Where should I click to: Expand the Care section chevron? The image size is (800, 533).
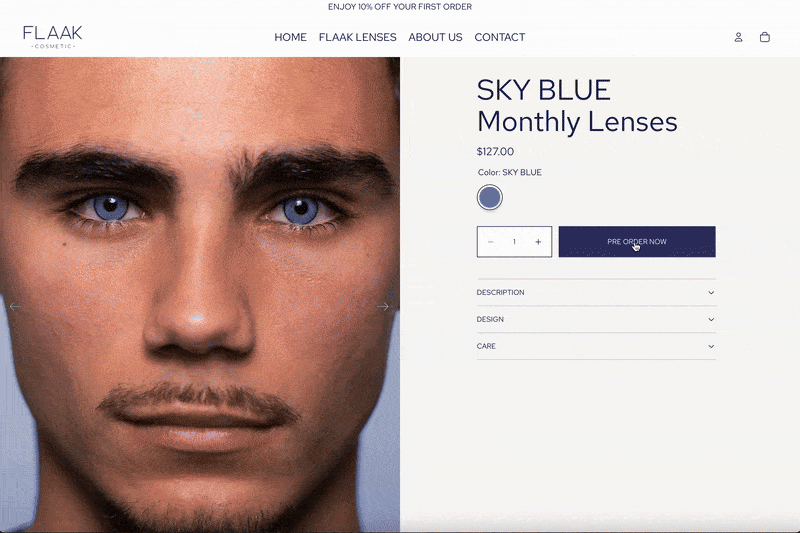tap(711, 346)
